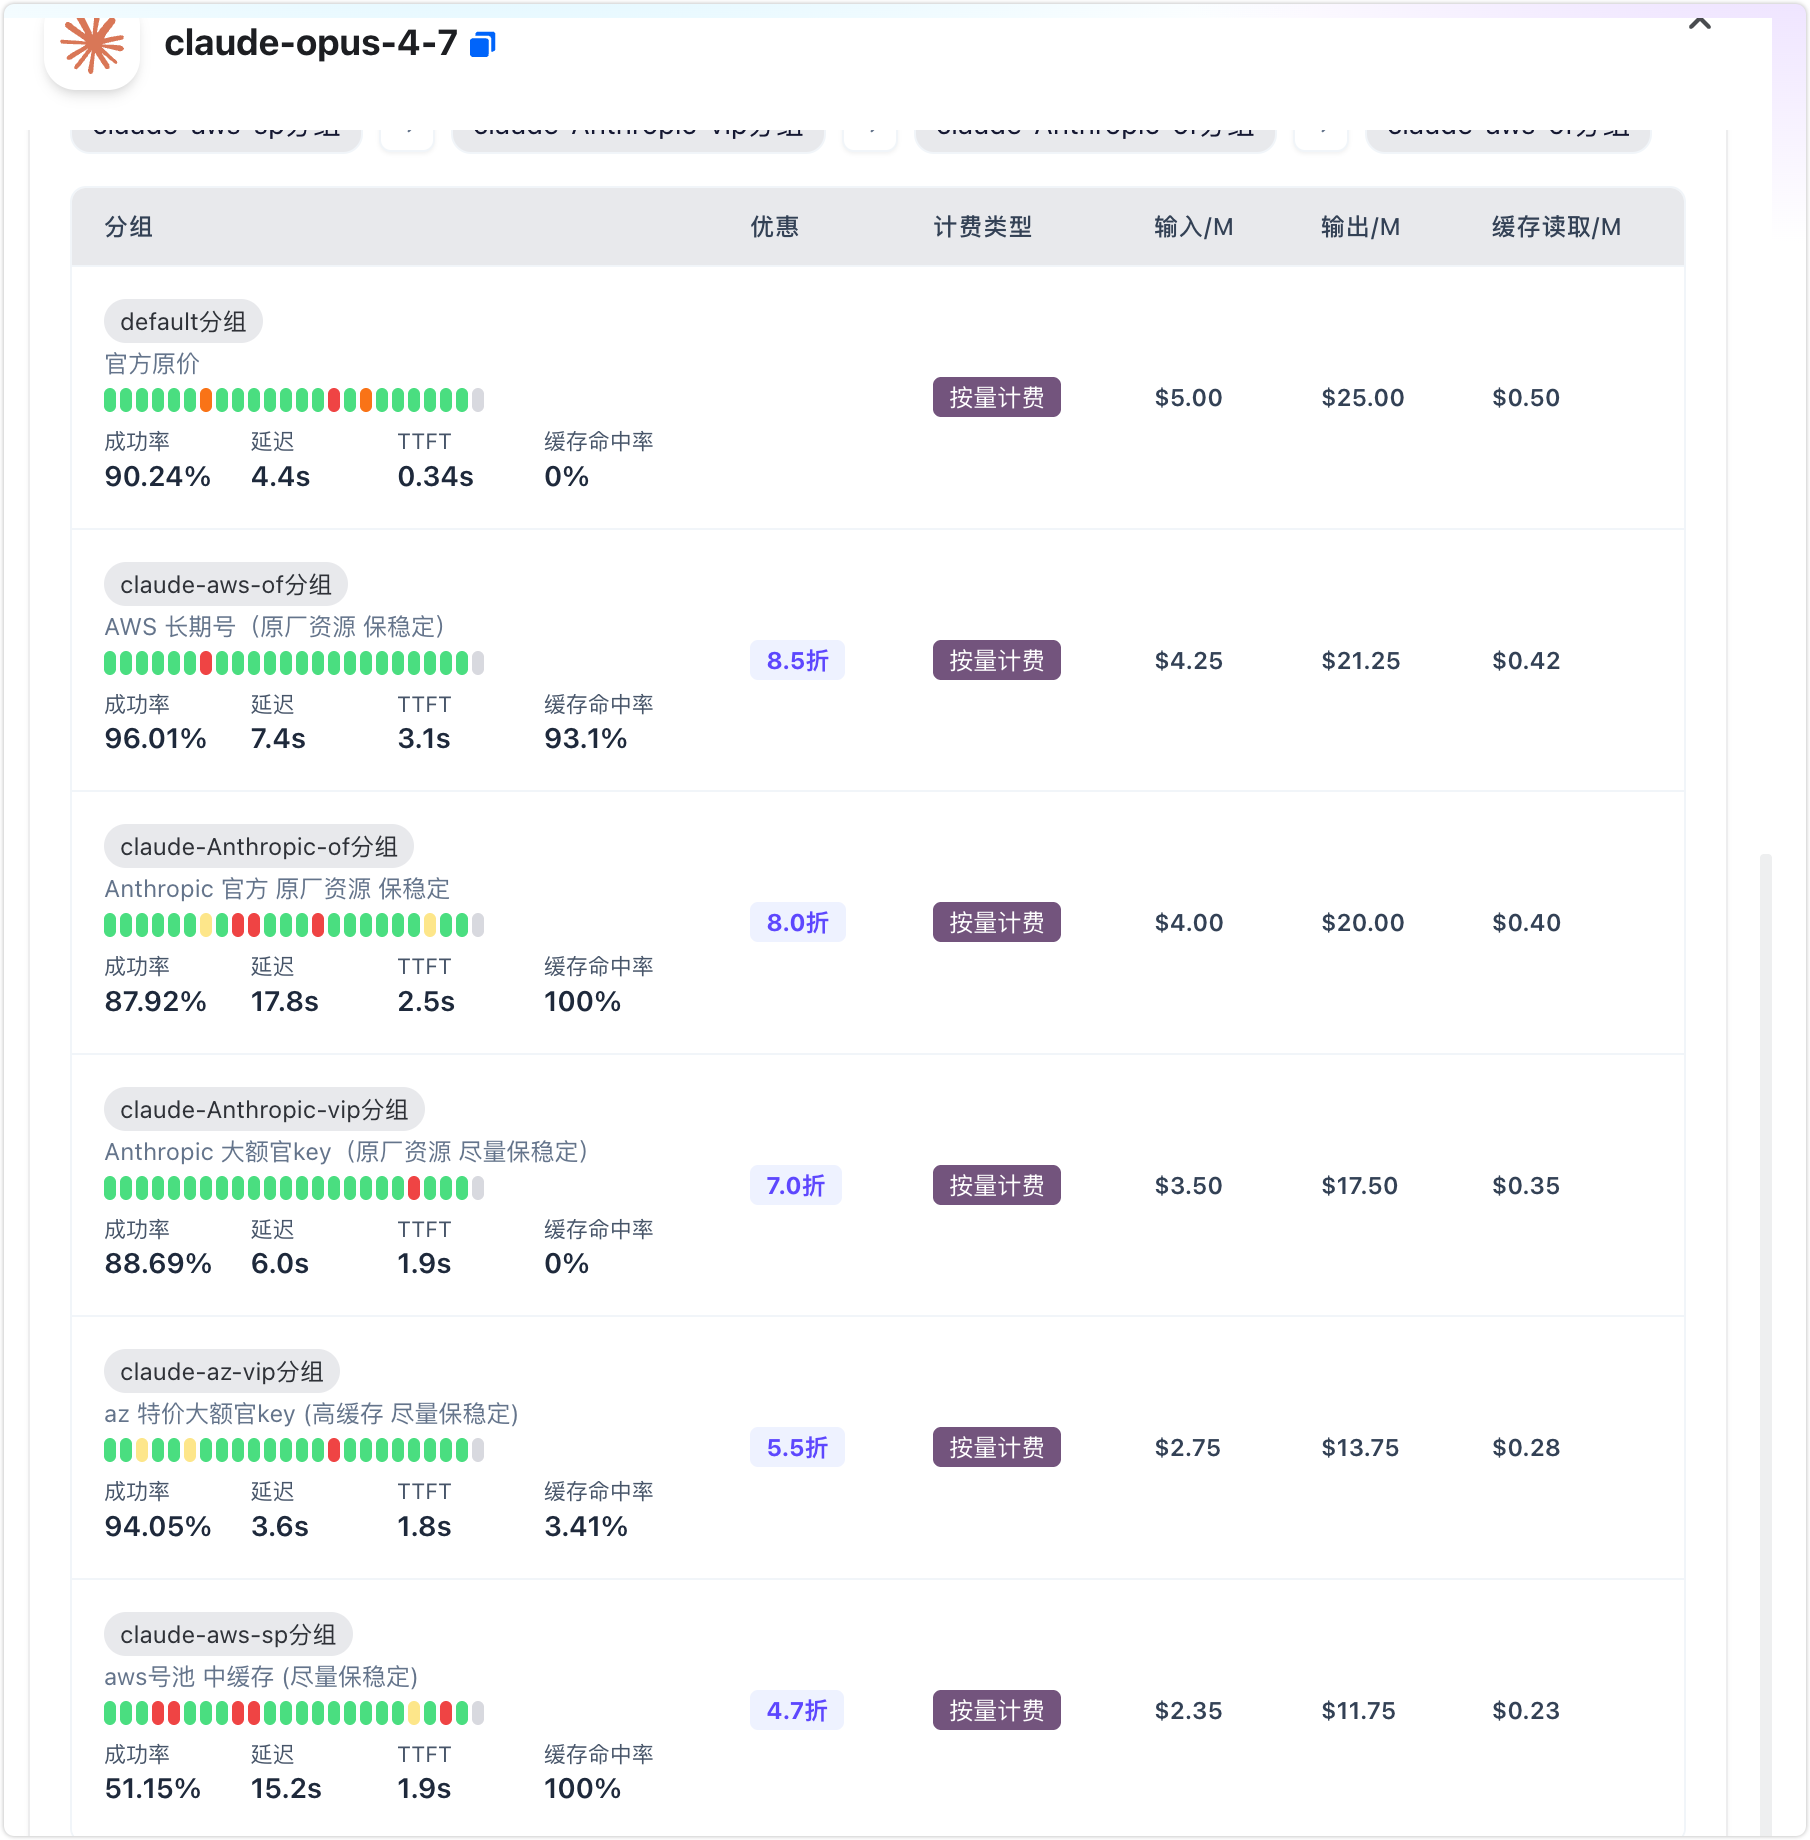Click the claude-az-vip分组 availability status bar
Image resolution: width=1810 pixels, height=1840 pixels.
coord(294,1450)
